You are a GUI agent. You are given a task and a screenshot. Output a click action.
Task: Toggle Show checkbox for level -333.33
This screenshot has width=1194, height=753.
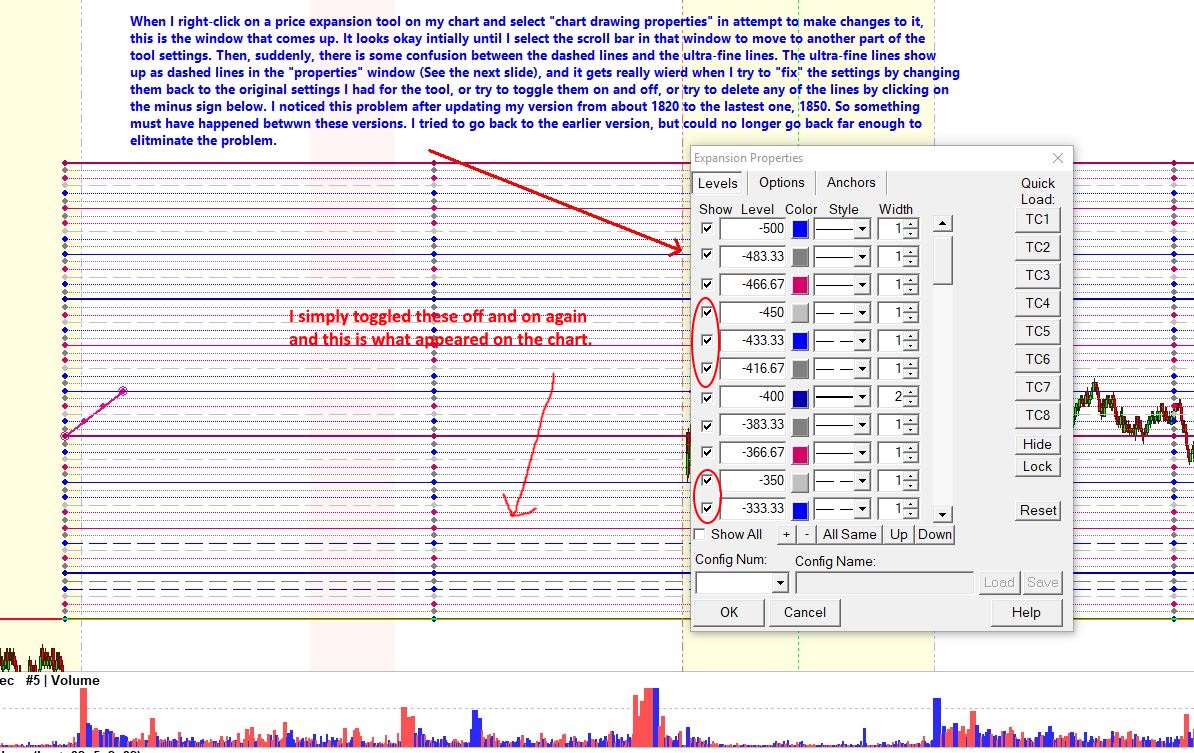pyautogui.click(x=707, y=508)
